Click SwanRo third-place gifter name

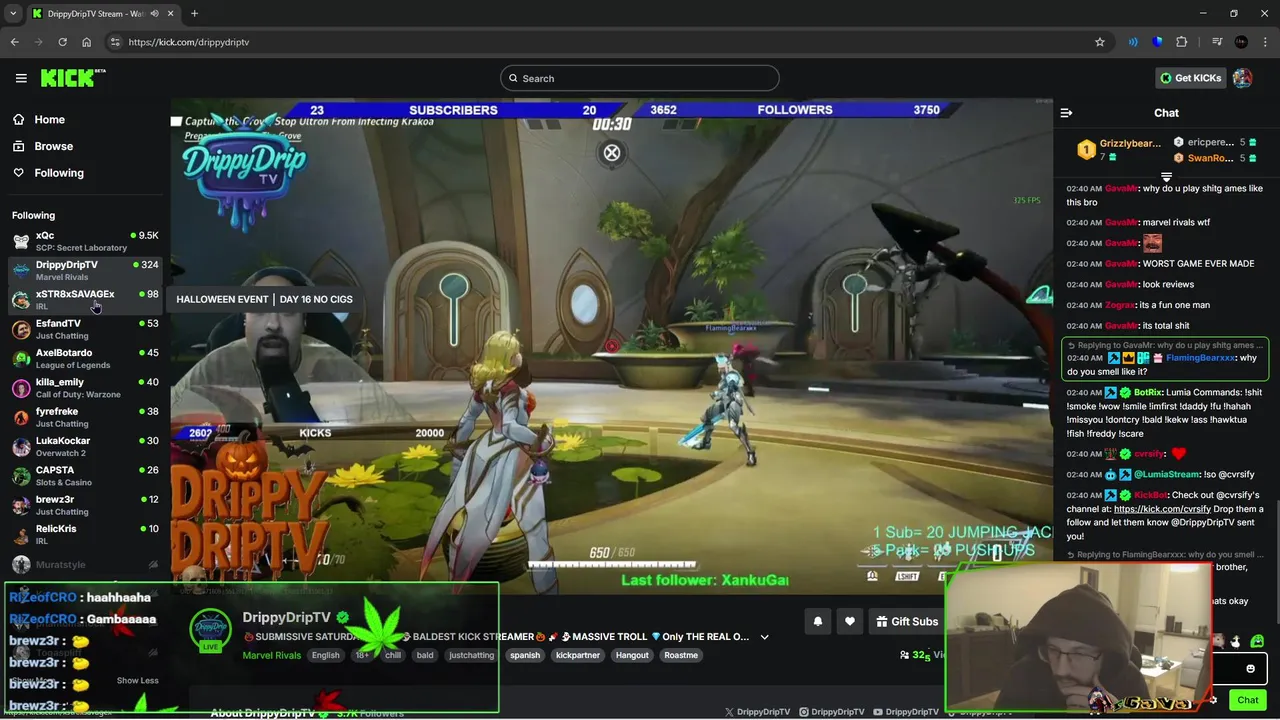pyautogui.click(x=1210, y=158)
